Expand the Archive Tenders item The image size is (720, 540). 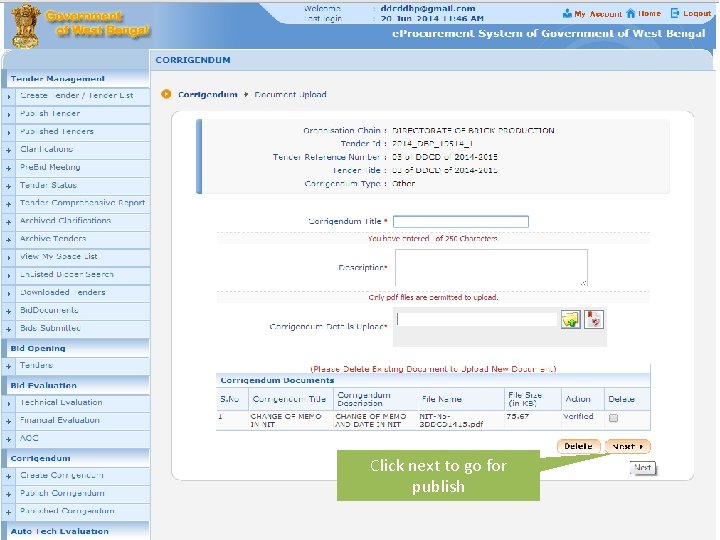pyautogui.click(x=9, y=240)
